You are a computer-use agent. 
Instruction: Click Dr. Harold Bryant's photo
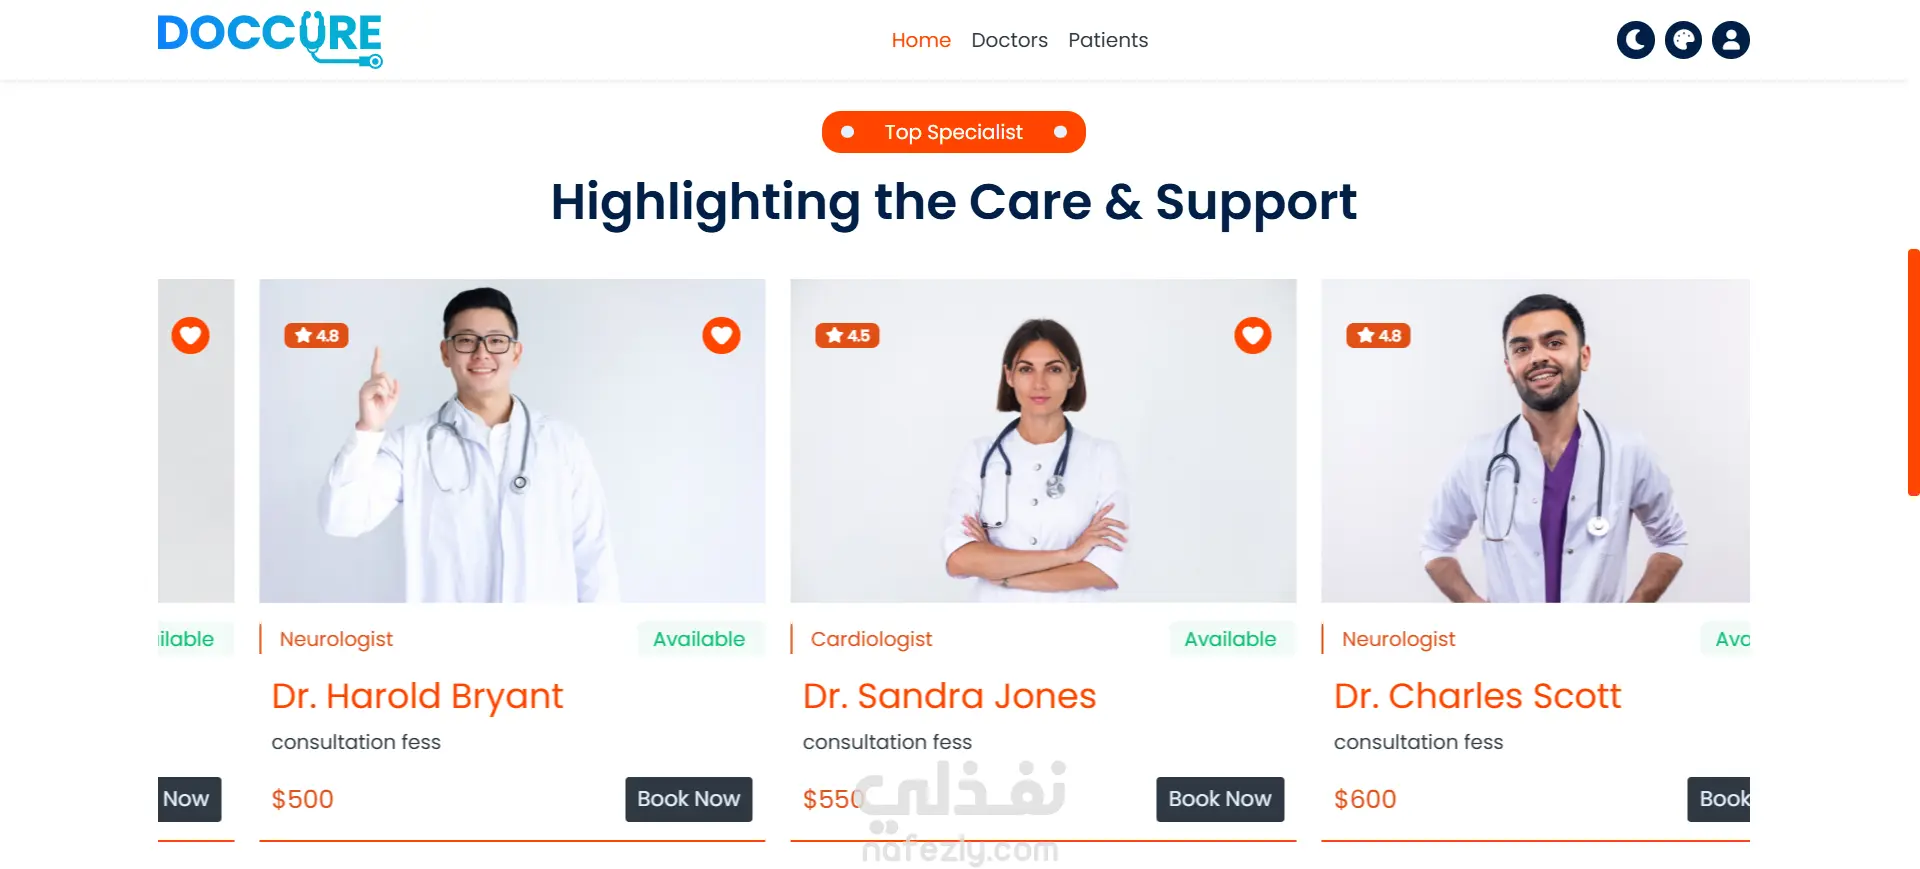point(512,441)
